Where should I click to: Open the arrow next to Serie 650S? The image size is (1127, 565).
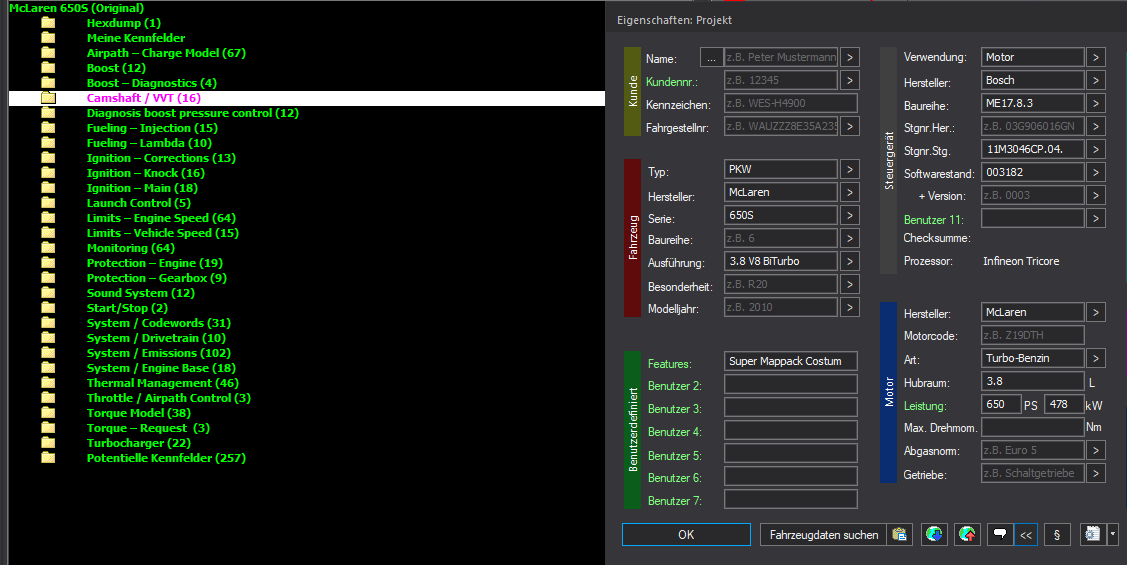coord(850,216)
